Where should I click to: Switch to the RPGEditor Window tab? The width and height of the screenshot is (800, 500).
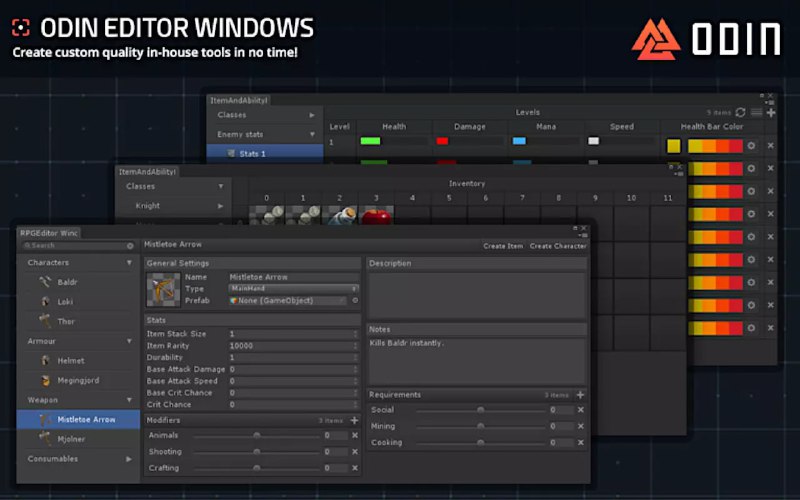tap(49, 233)
